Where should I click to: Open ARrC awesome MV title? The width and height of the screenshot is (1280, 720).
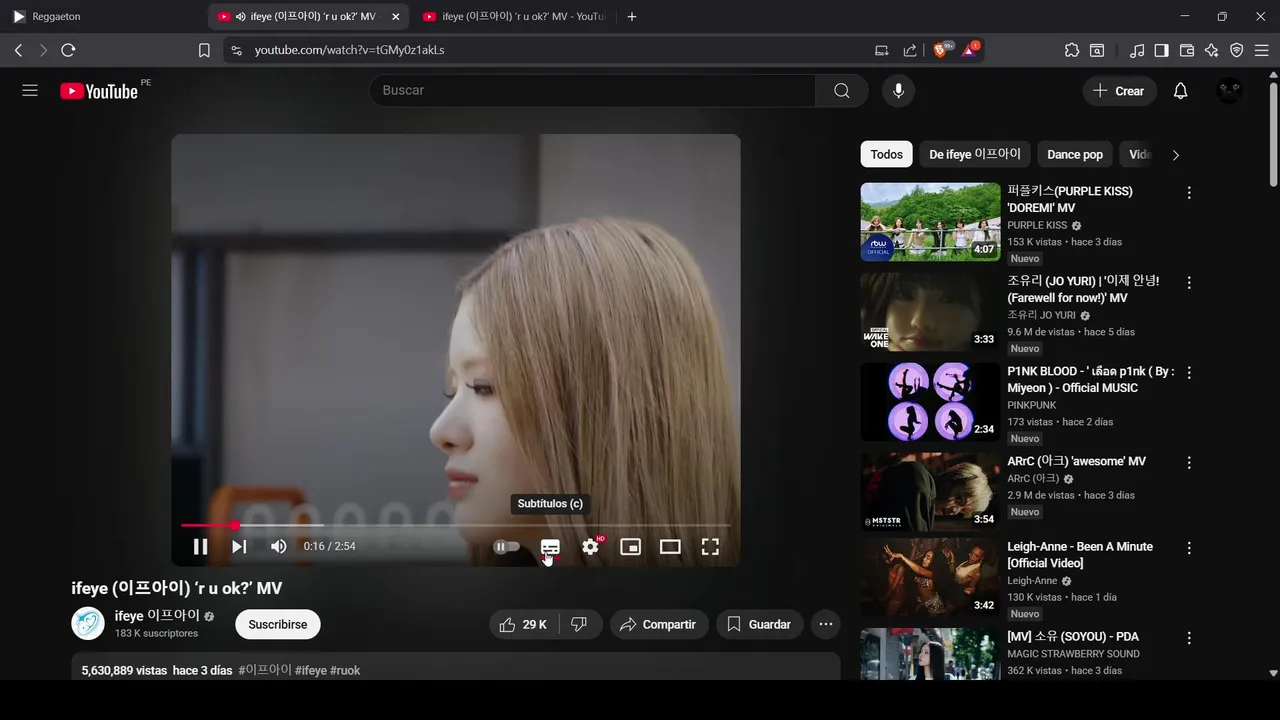pyautogui.click(x=1076, y=462)
